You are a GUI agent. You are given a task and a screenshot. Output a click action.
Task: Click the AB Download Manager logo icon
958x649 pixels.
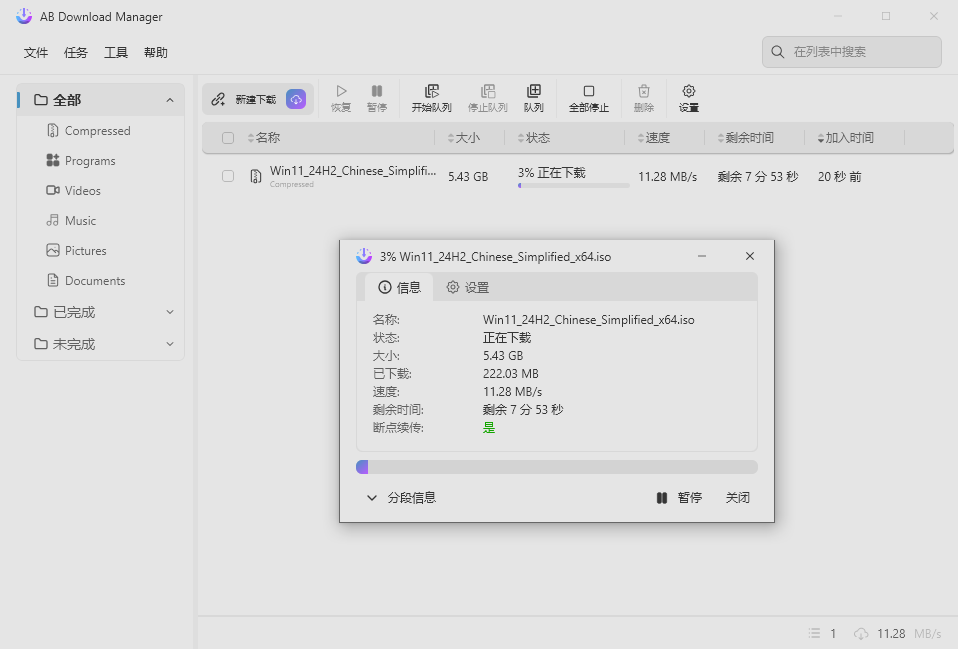24,16
